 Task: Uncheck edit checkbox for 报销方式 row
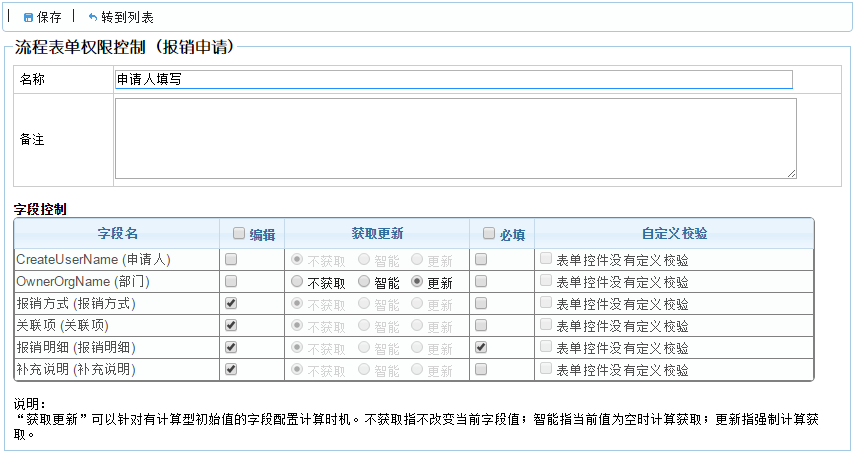pyautogui.click(x=231, y=303)
